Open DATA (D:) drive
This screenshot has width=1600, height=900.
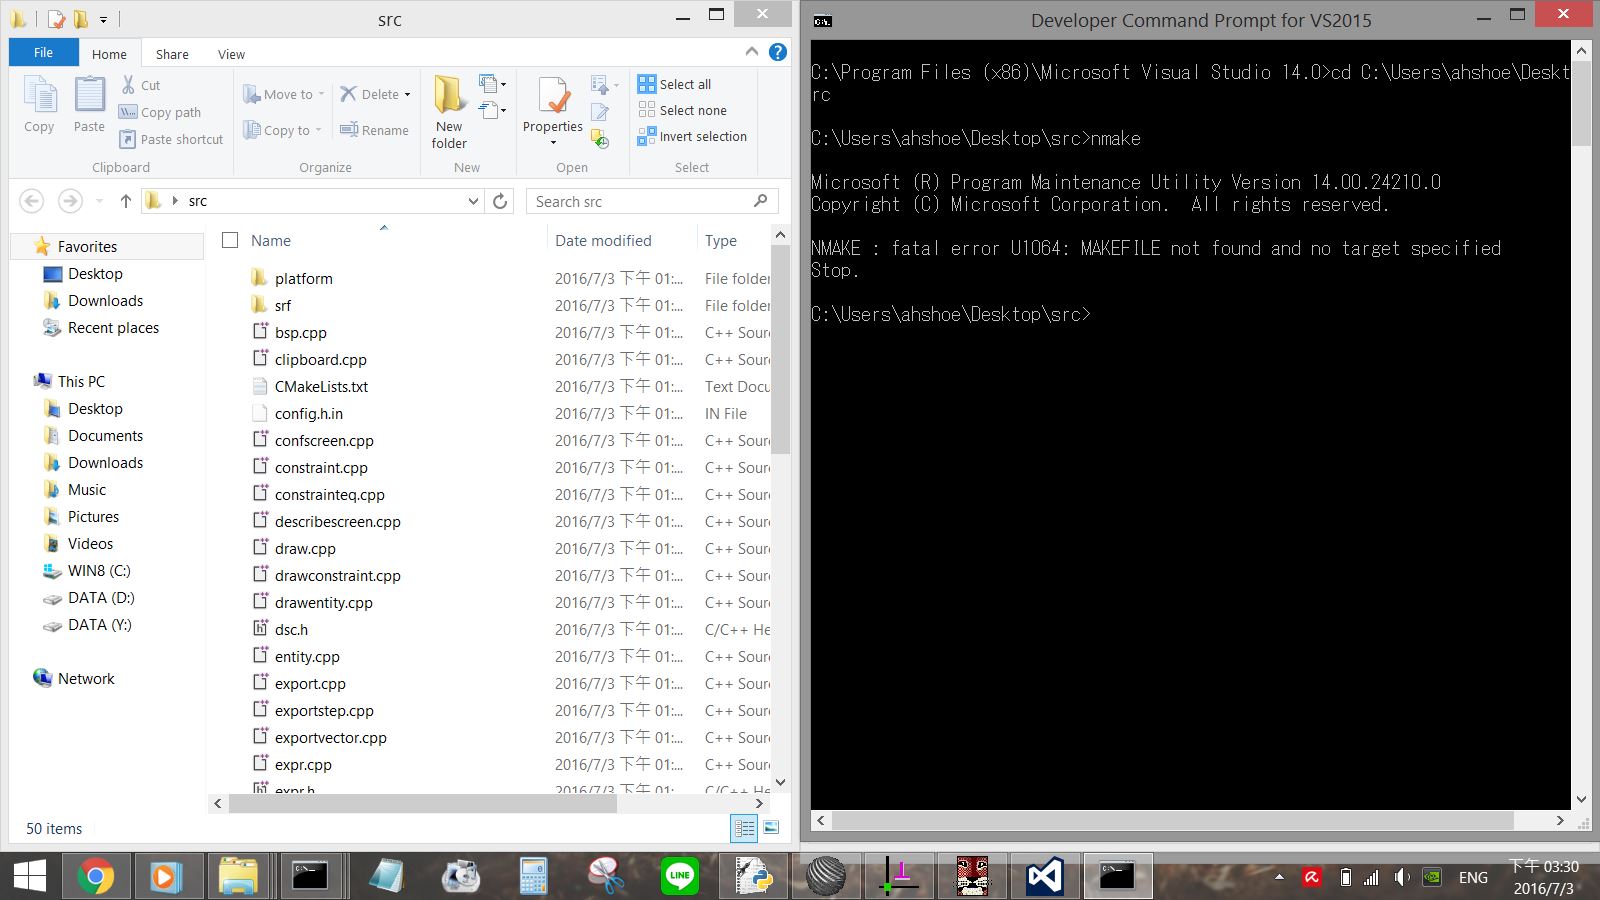[101, 597]
